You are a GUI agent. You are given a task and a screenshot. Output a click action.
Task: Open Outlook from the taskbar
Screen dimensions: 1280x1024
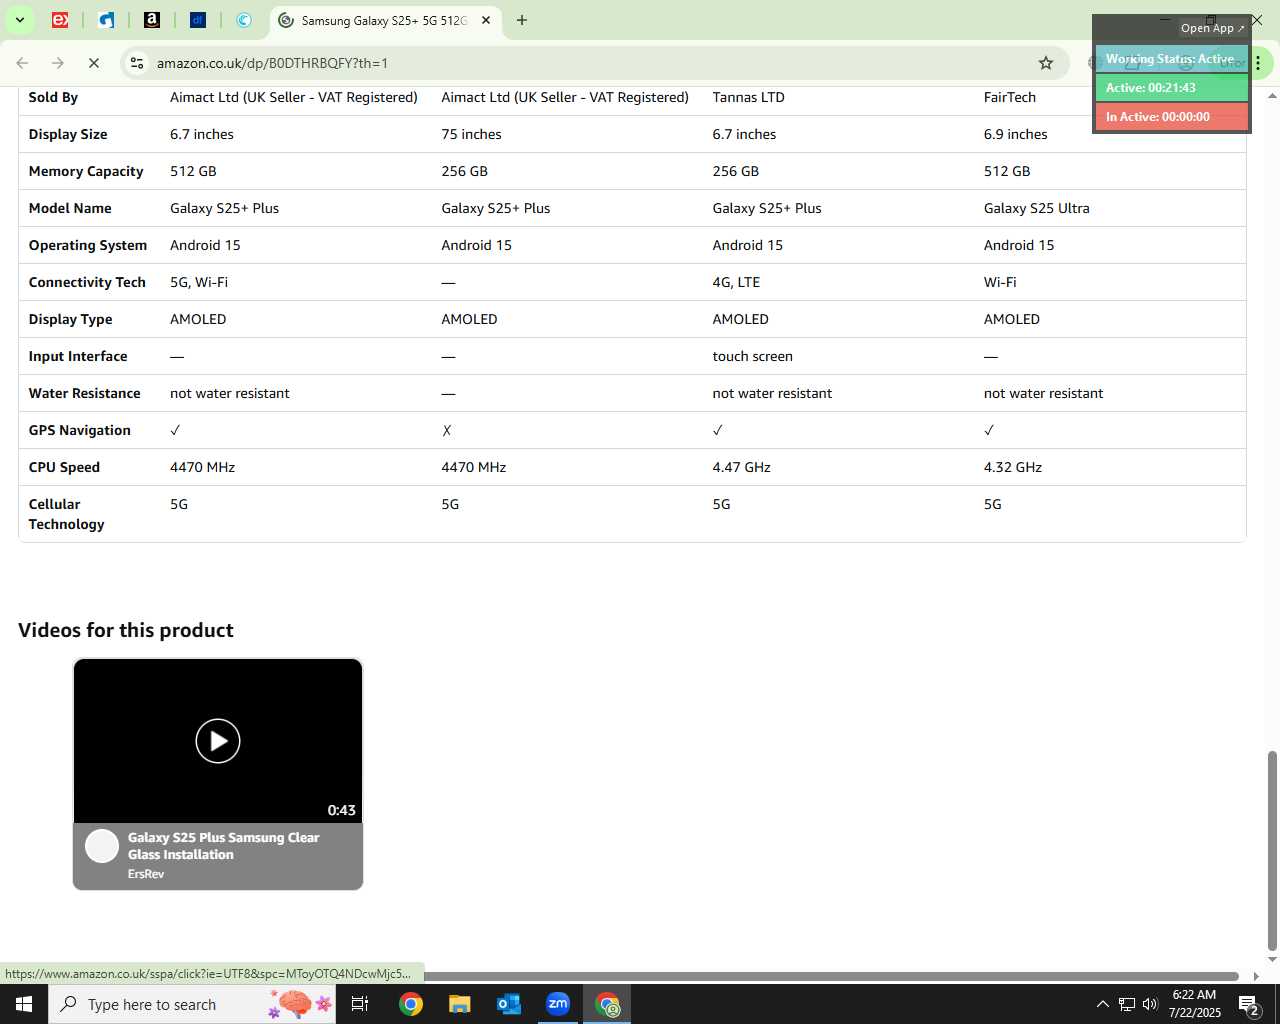[x=509, y=1004]
